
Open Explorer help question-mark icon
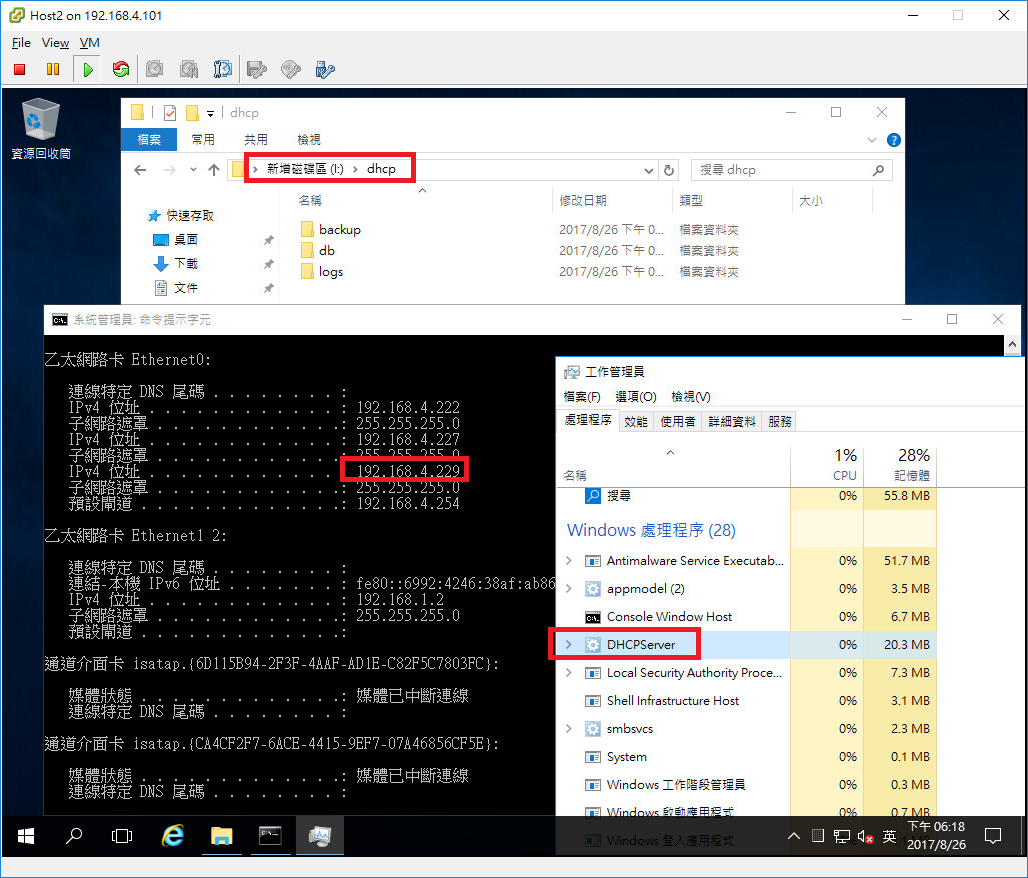point(893,140)
